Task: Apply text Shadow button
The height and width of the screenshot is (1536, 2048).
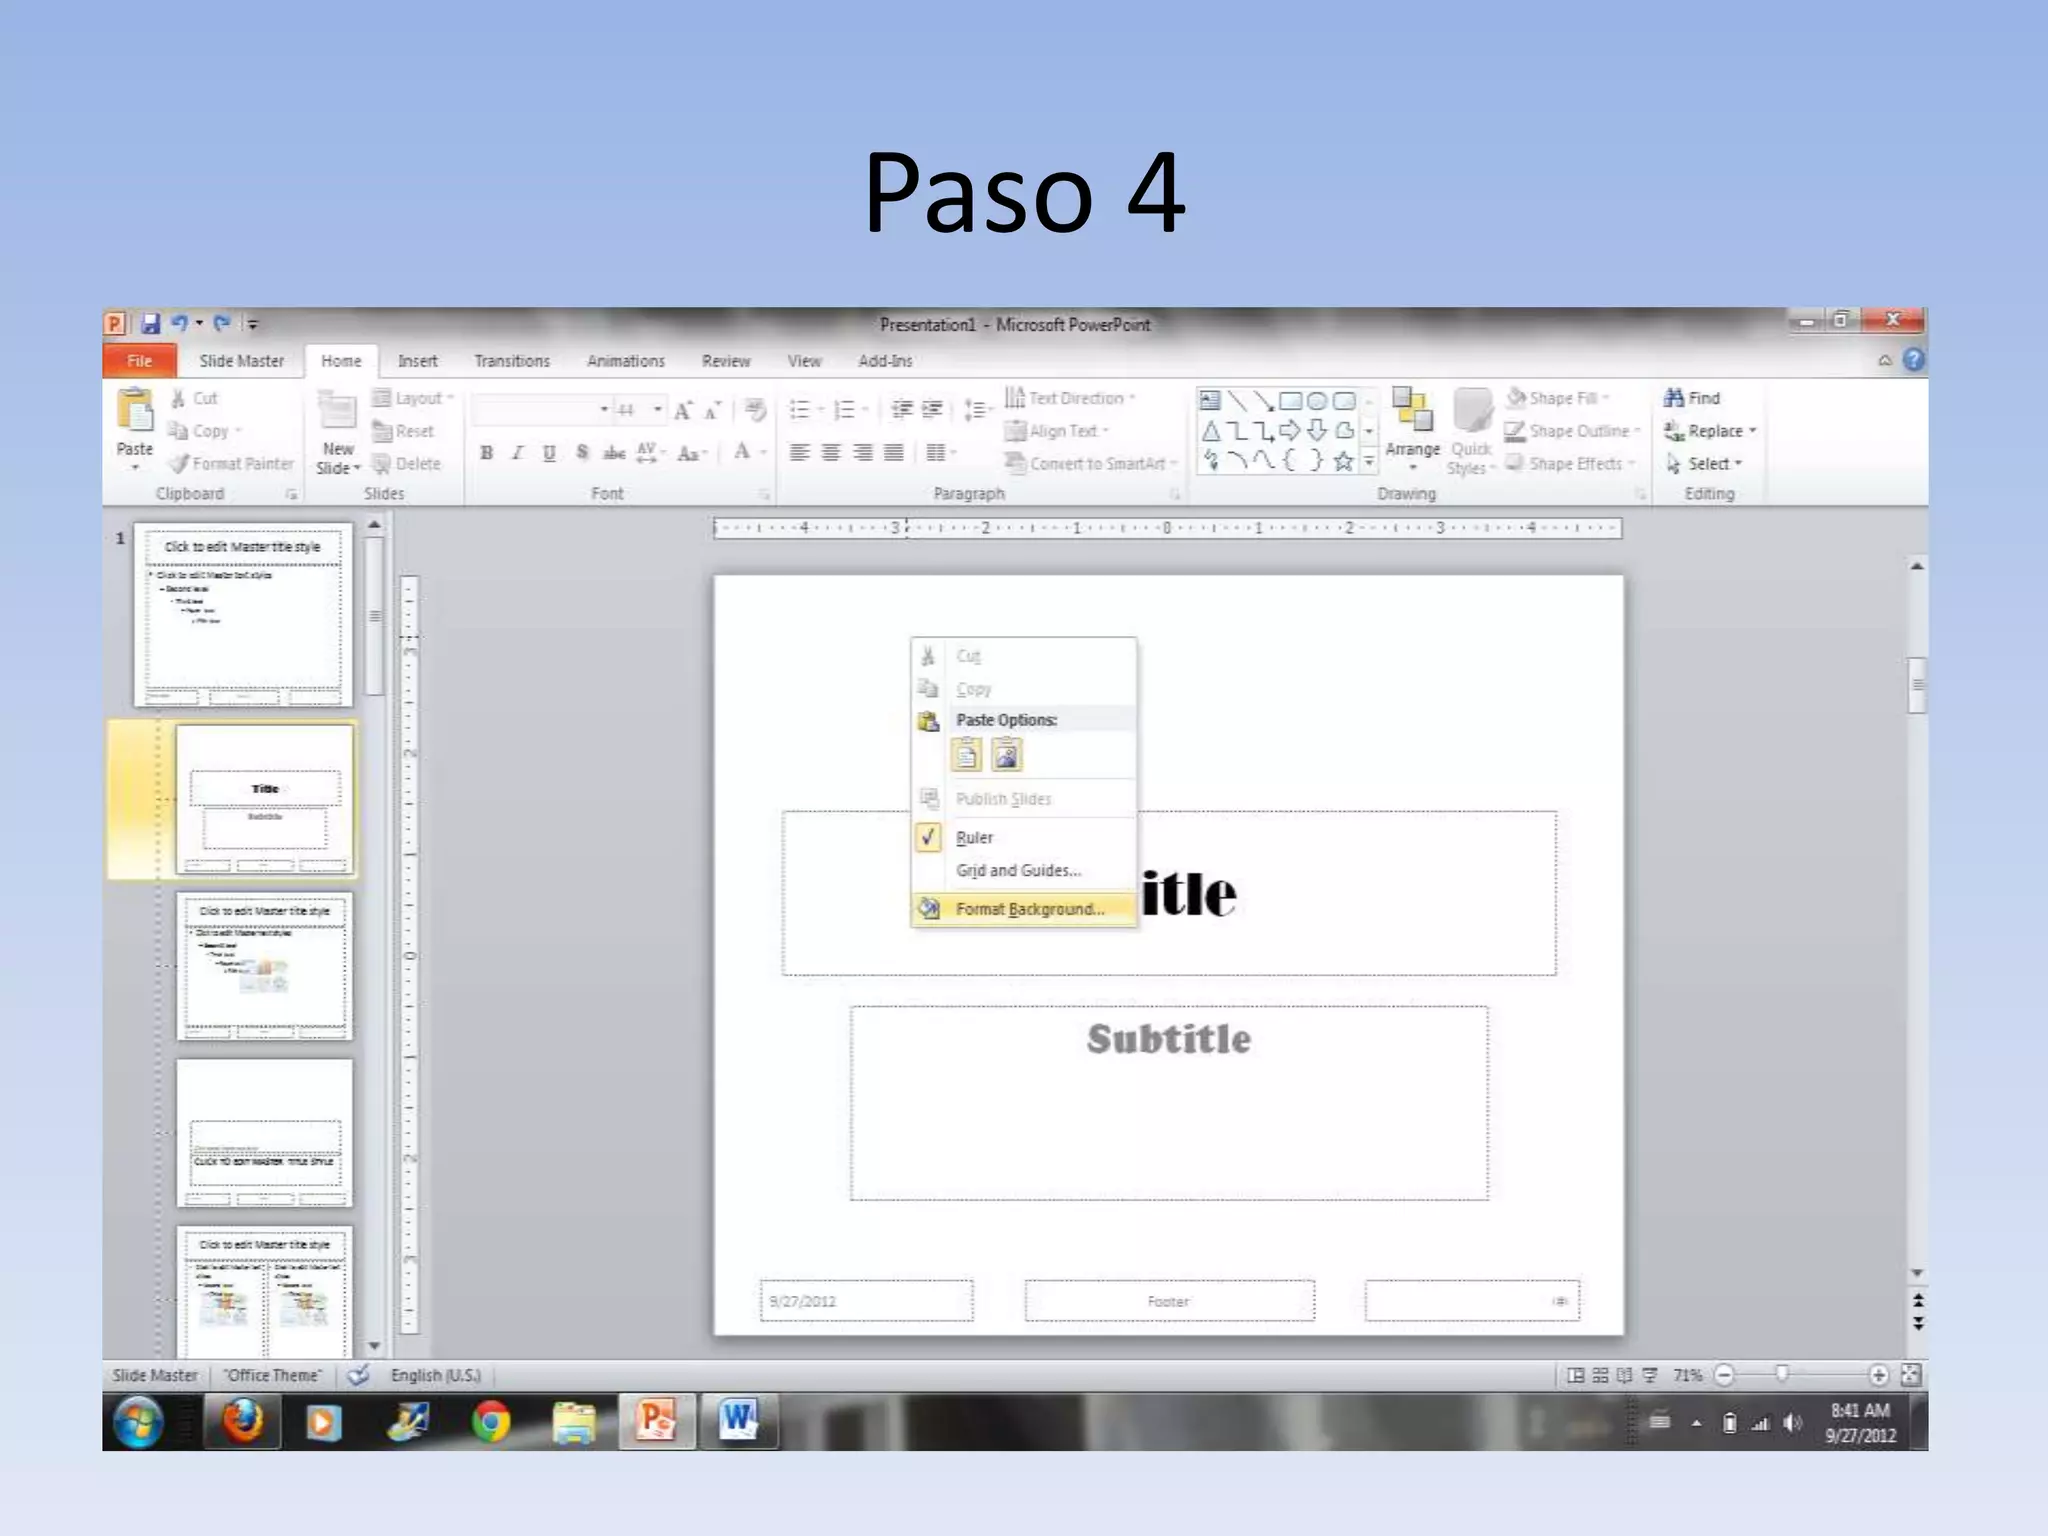Action: [582, 453]
